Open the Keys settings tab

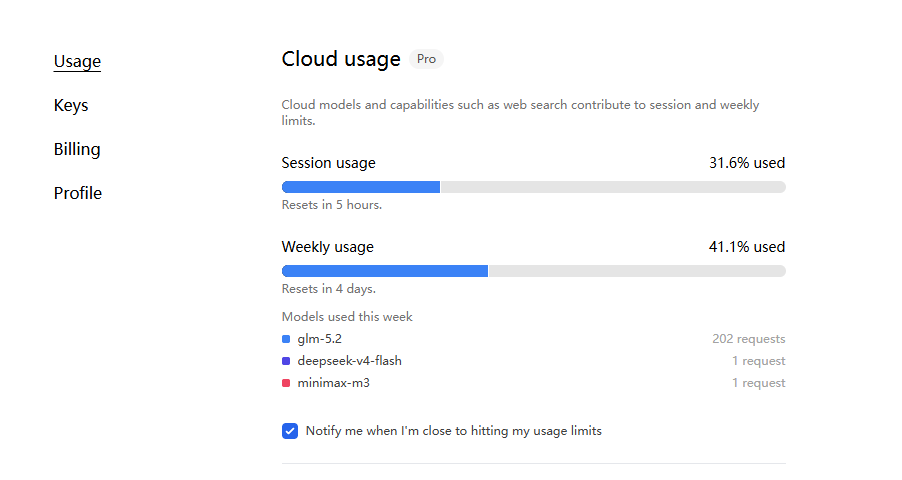pyautogui.click(x=71, y=105)
